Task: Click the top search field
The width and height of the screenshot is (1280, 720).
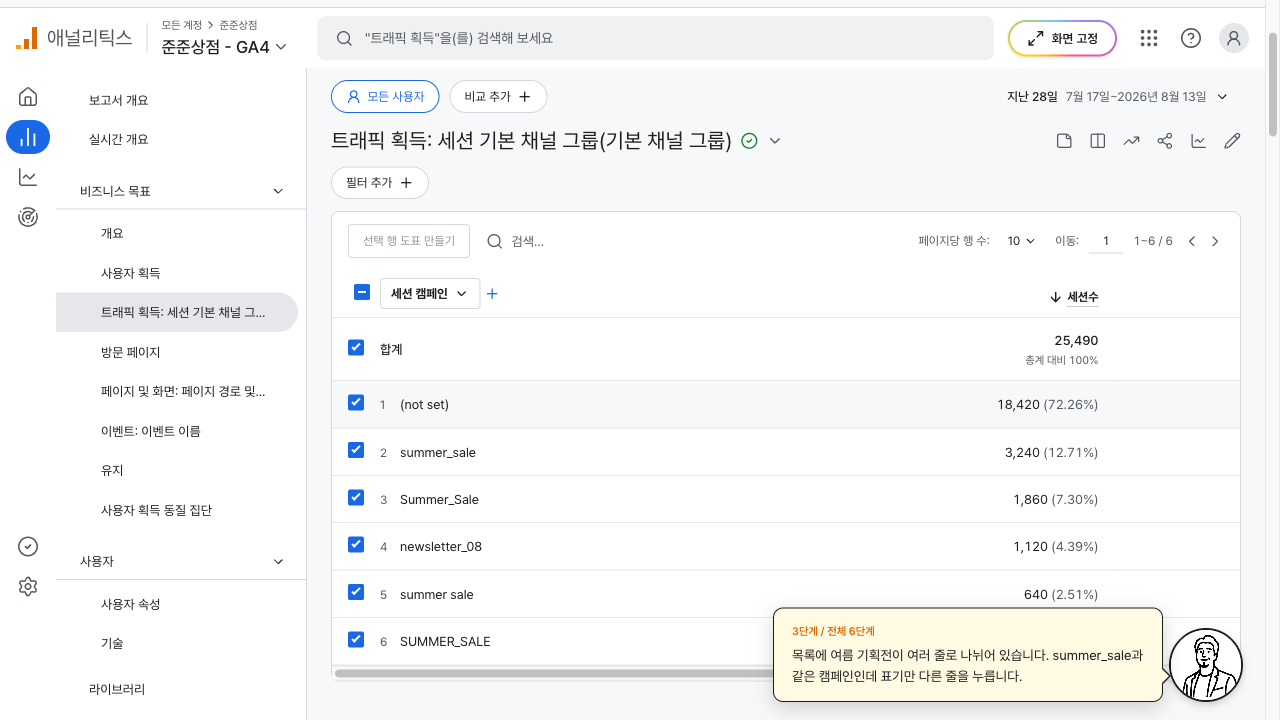Action: 655,38
